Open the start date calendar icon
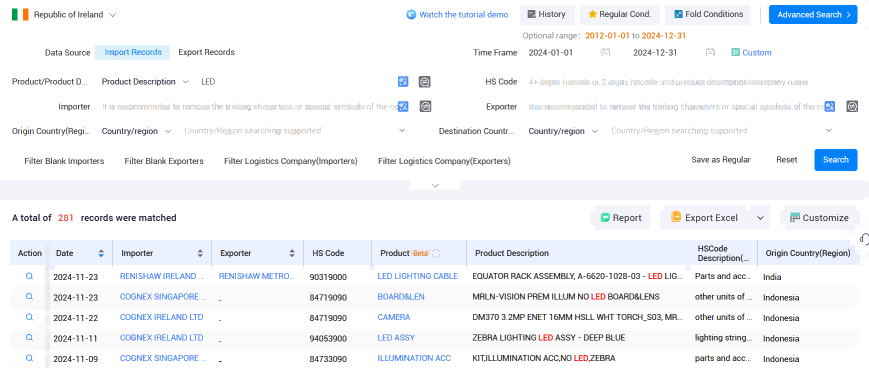 pos(606,53)
